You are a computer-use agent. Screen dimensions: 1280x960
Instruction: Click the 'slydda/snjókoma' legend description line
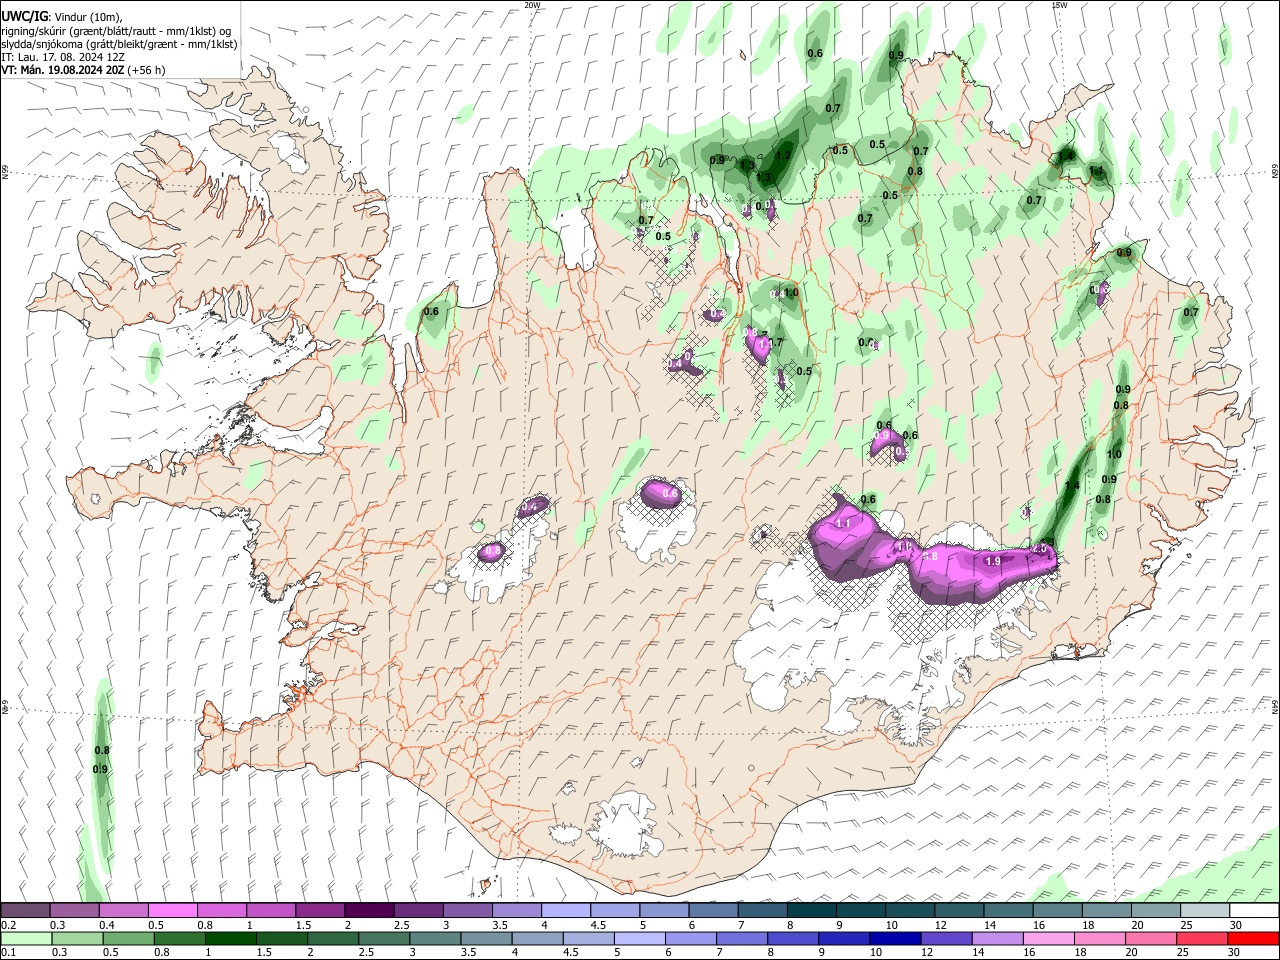[119, 44]
